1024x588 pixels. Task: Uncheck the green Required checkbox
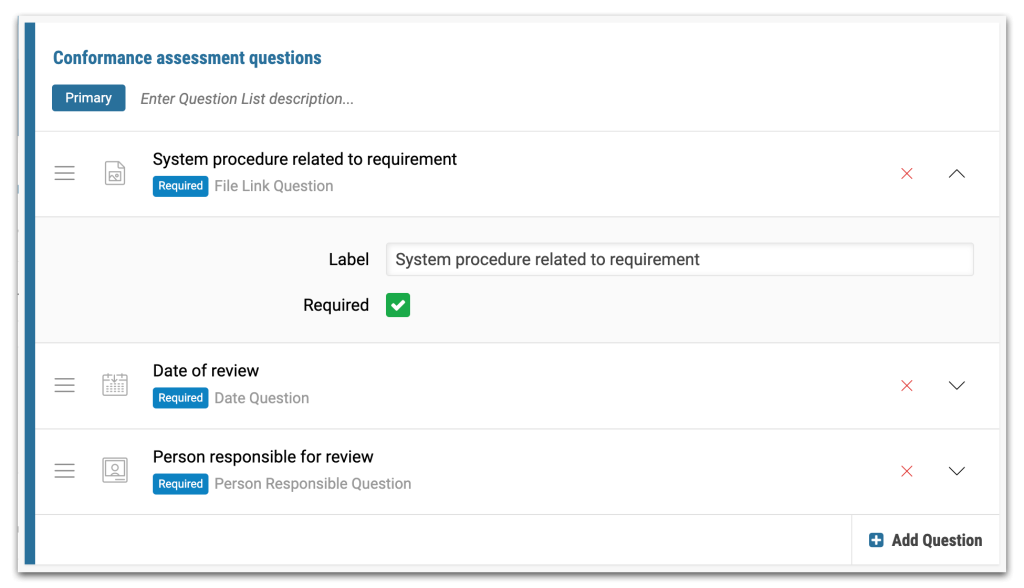click(398, 305)
